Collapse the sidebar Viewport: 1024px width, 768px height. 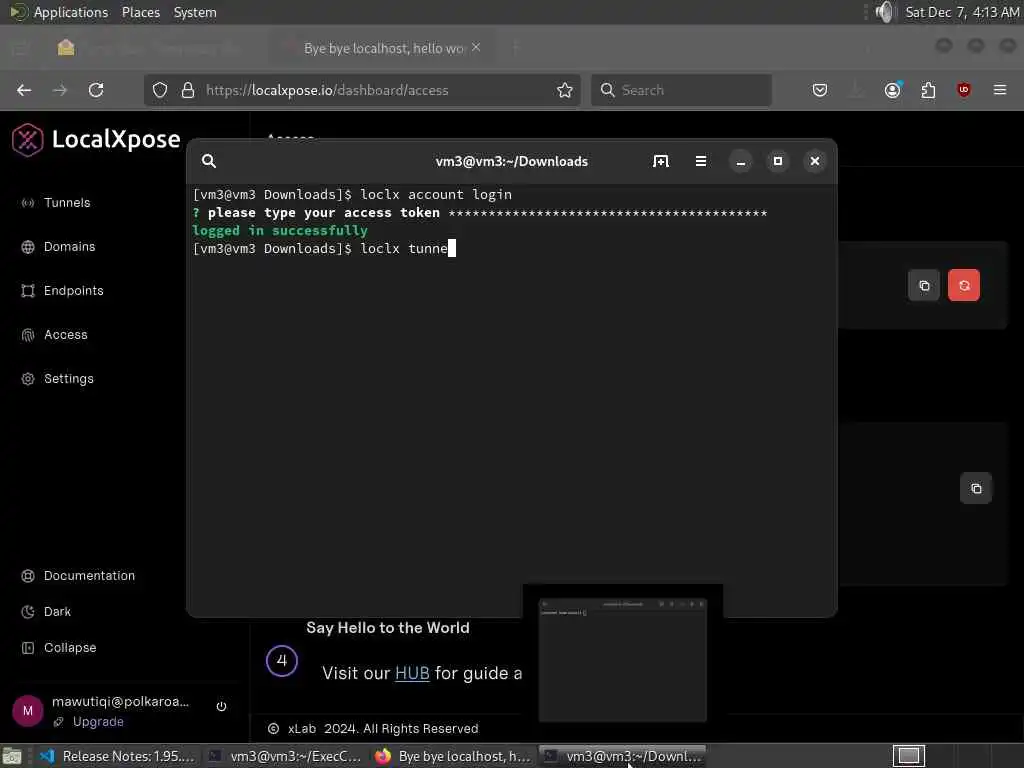[x=59, y=648]
